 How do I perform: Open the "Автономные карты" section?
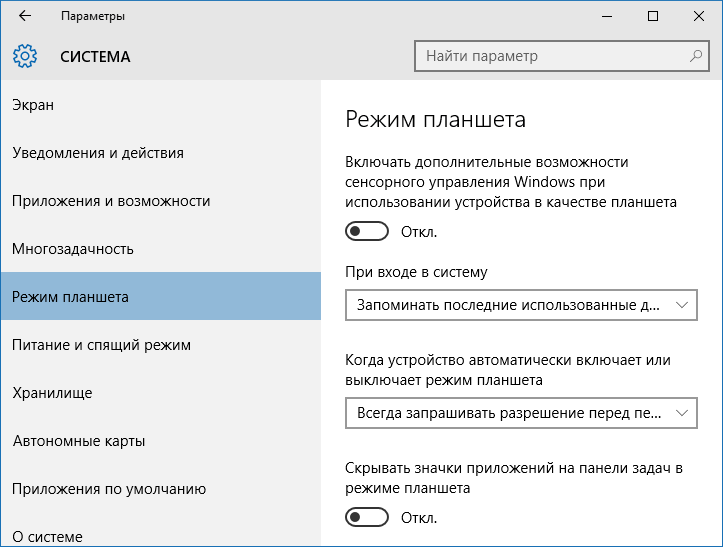(79, 441)
